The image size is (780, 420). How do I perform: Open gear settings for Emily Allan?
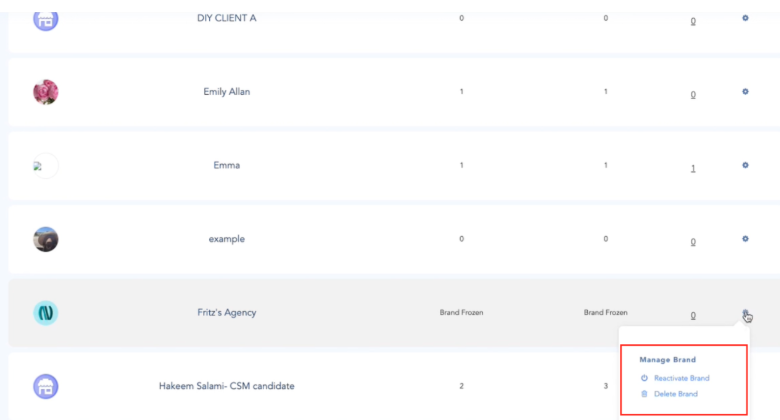click(x=745, y=92)
